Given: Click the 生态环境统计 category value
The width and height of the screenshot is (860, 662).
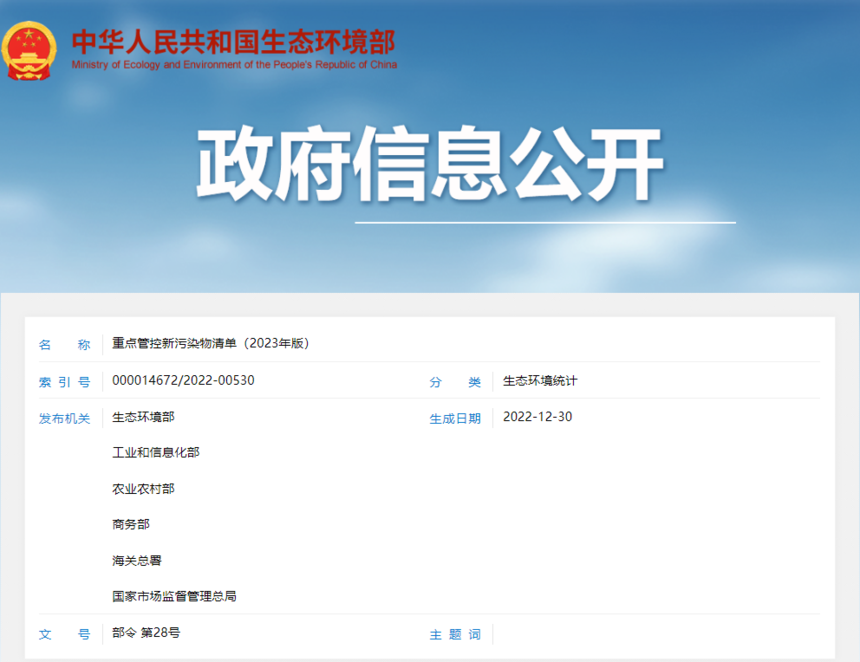Looking at the screenshot, I should pos(540,381).
